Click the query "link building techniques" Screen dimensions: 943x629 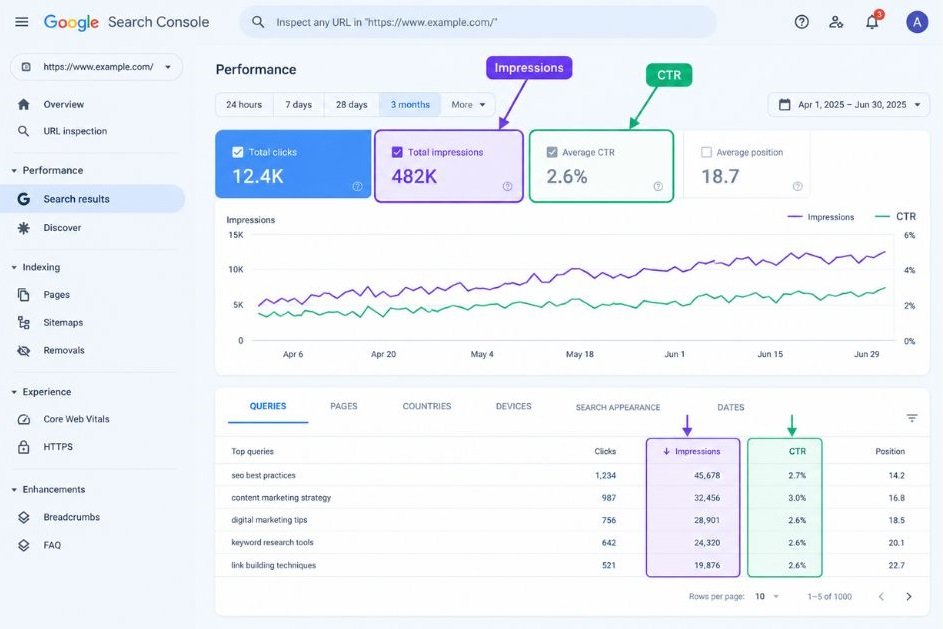tap(274, 565)
